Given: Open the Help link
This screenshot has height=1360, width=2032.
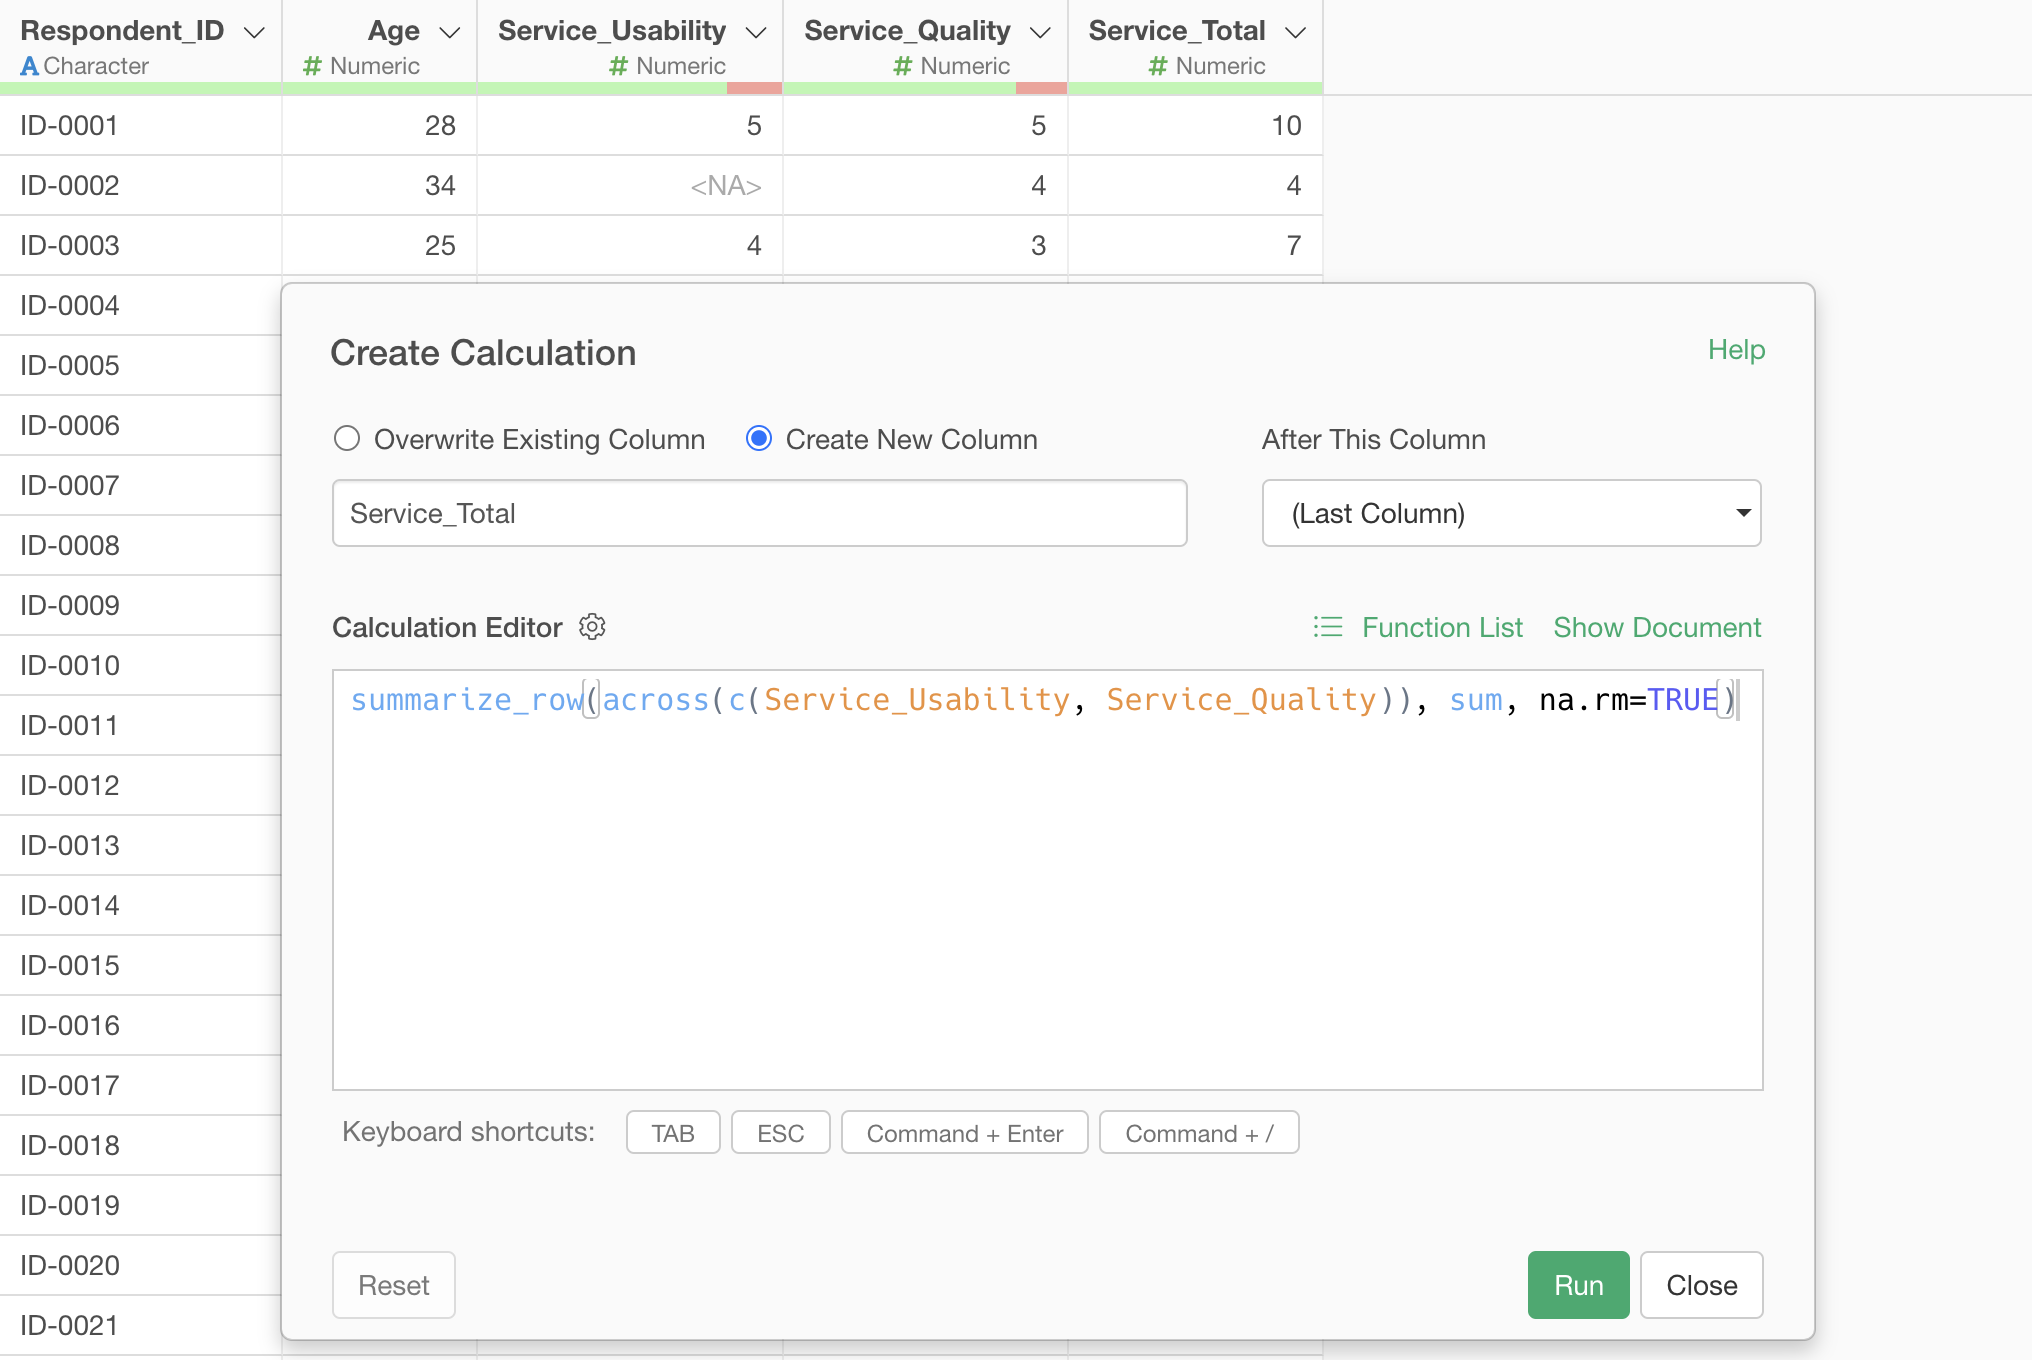Looking at the screenshot, I should click(x=1736, y=350).
